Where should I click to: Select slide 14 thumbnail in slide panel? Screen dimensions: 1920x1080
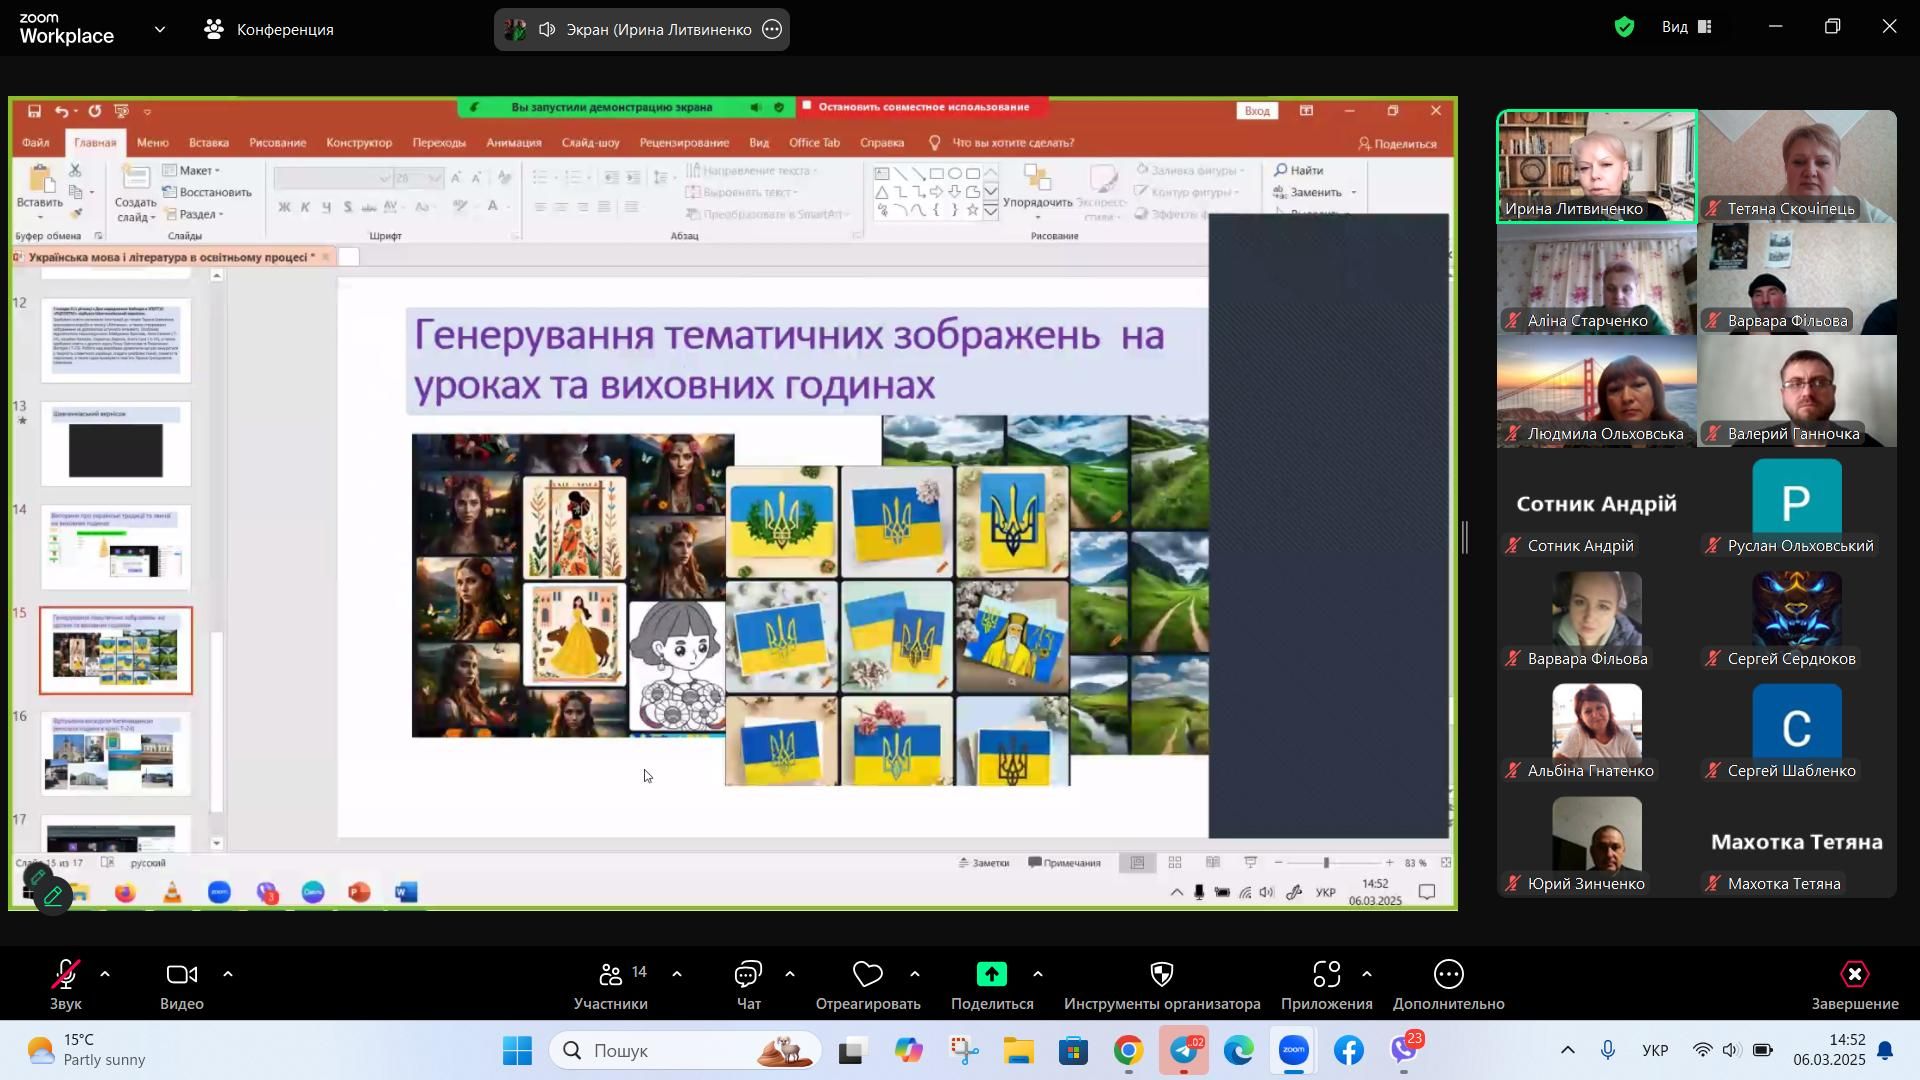116,547
